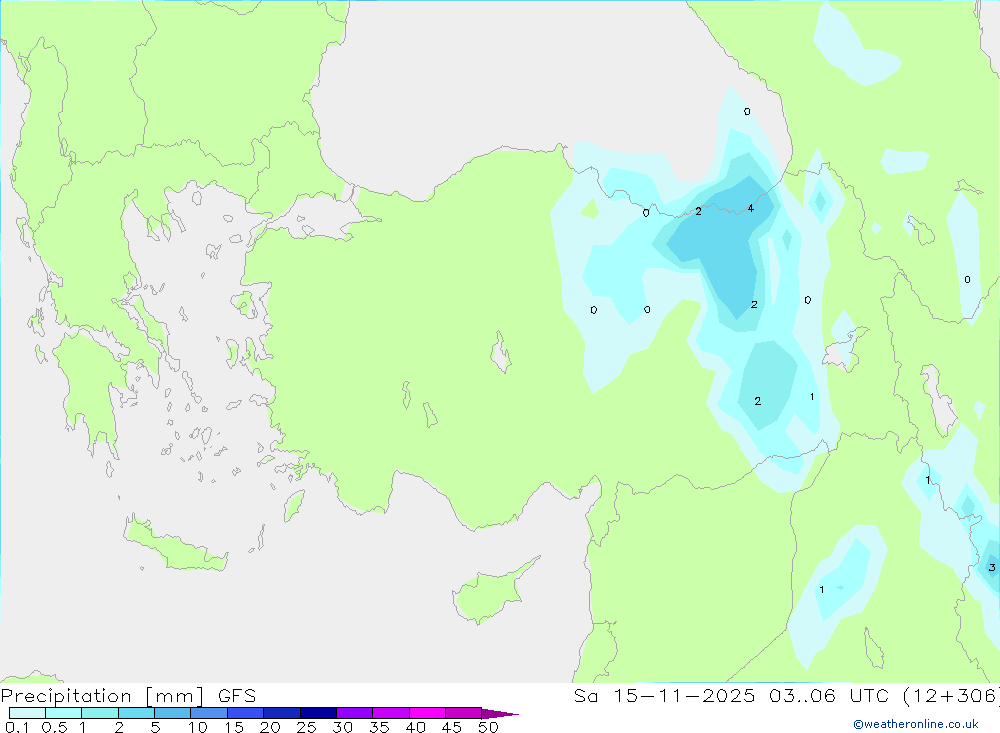This screenshot has width=1000, height=733.
Task: Select the 5–10 mm legend color box
Action: coord(173,713)
